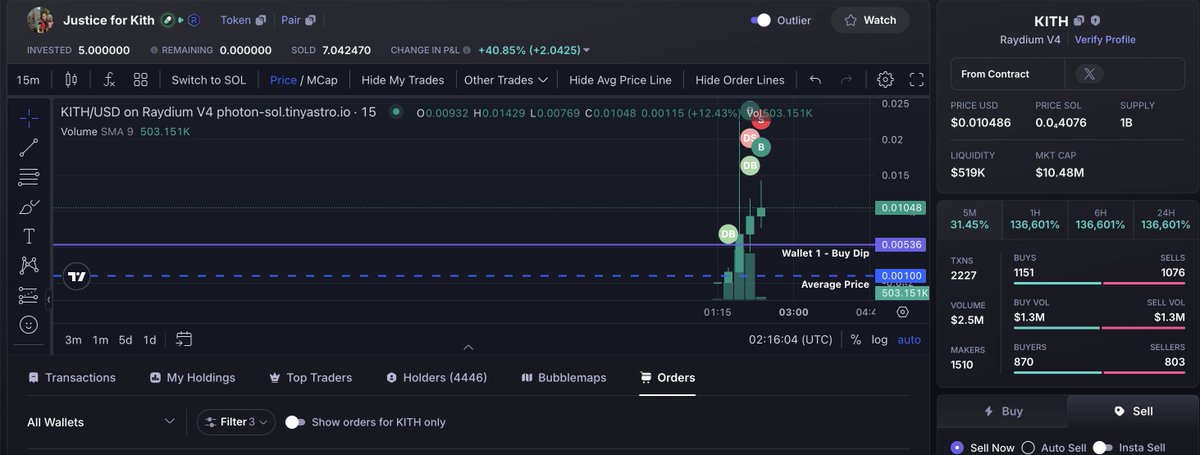Enter fullscreen chart mode

916,80
